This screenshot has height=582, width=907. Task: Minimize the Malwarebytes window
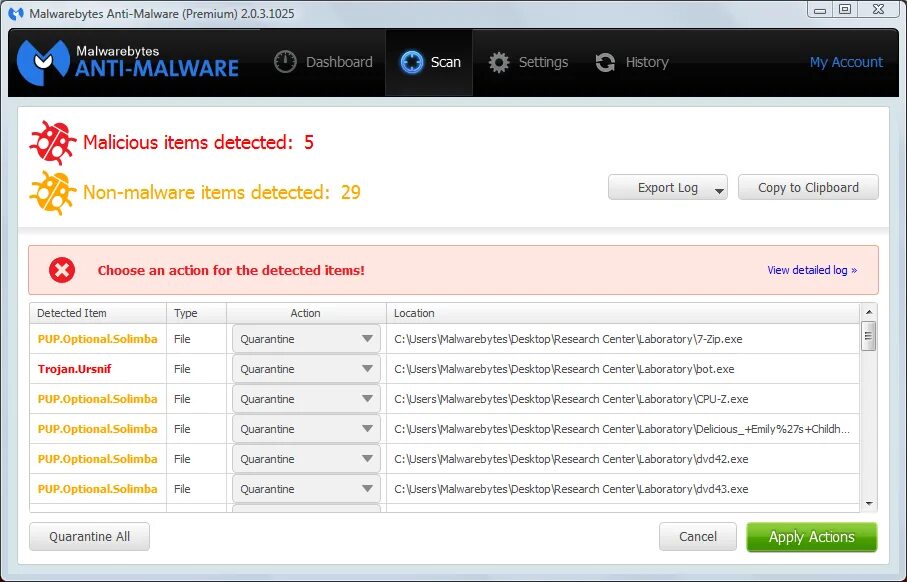[x=820, y=10]
